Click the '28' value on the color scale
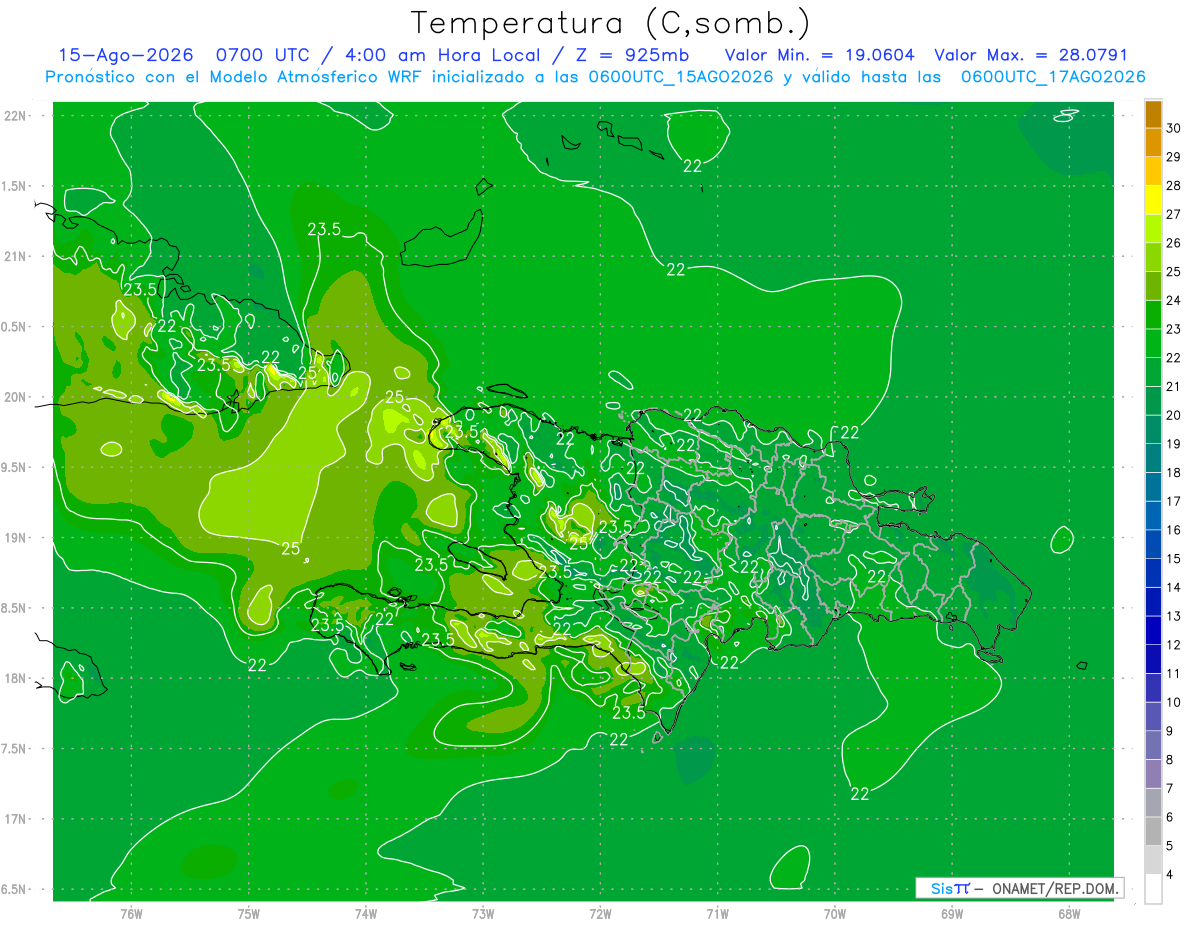 pyautogui.click(x=1174, y=185)
